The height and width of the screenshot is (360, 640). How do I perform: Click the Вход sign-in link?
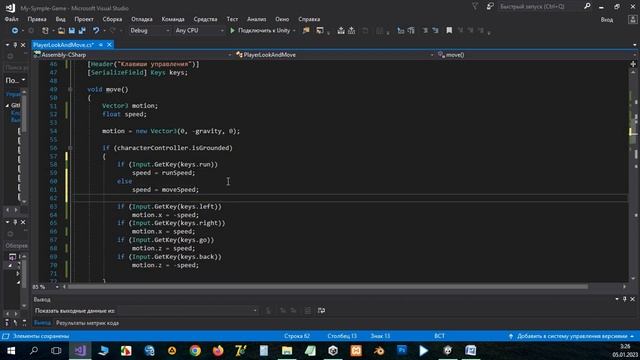(607, 20)
